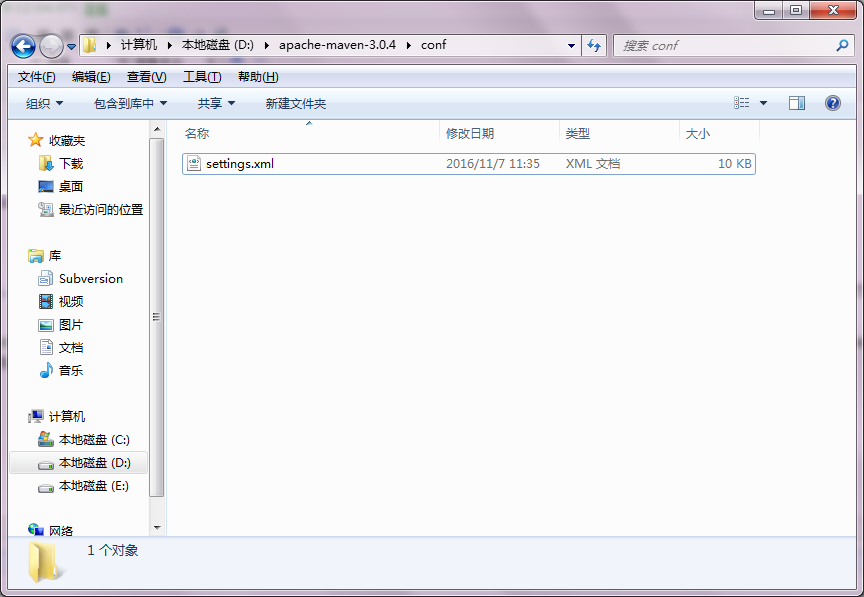864x597 pixels.
Task: Open the 文件(F) menu
Action: [x=36, y=77]
